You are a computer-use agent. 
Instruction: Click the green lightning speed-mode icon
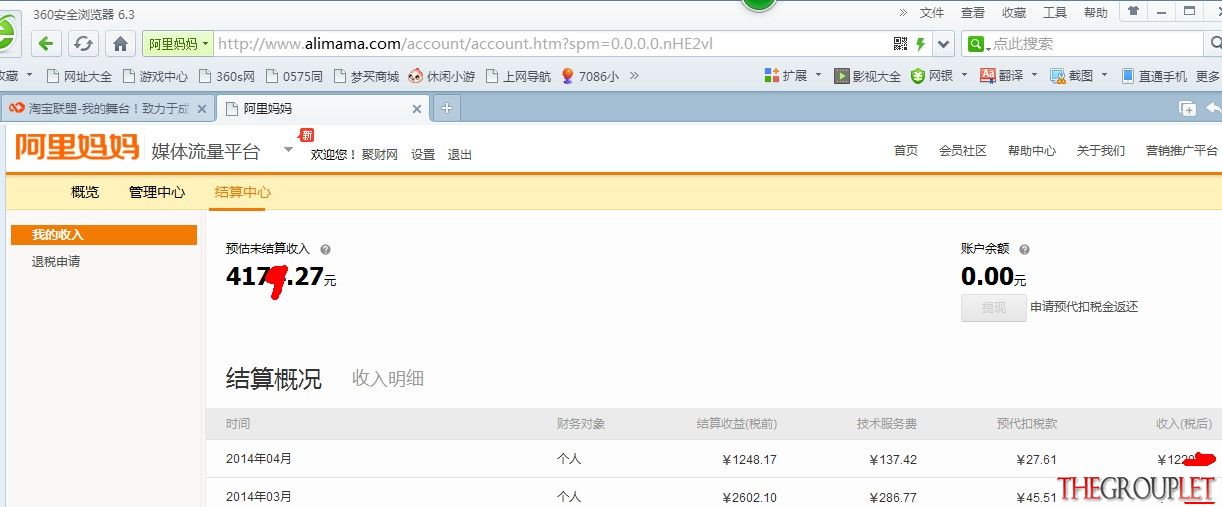point(921,44)
